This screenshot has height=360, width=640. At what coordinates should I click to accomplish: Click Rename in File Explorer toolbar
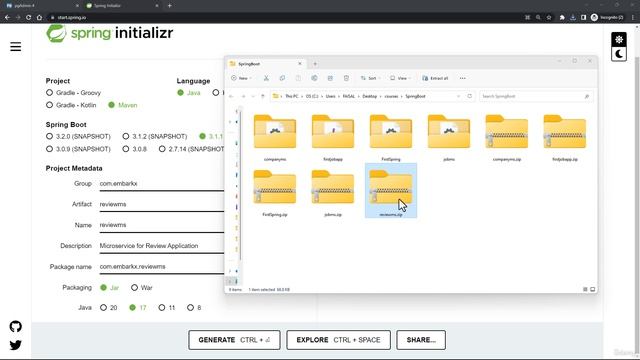(314, 78)
